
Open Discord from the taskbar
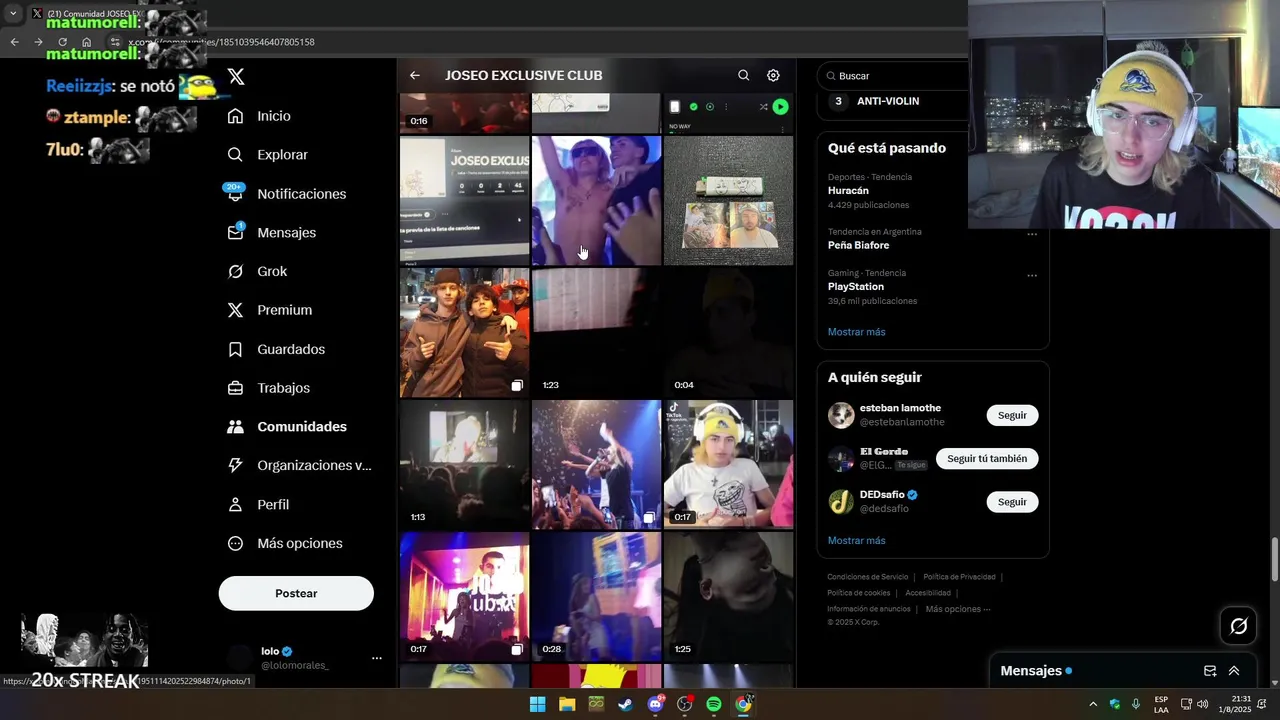coord(655,704)
